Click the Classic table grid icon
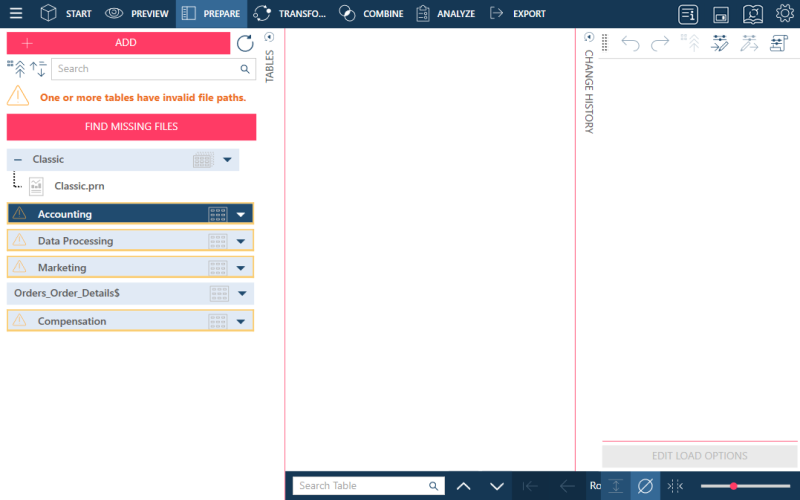The image size is (800, 500). [203, 160]
